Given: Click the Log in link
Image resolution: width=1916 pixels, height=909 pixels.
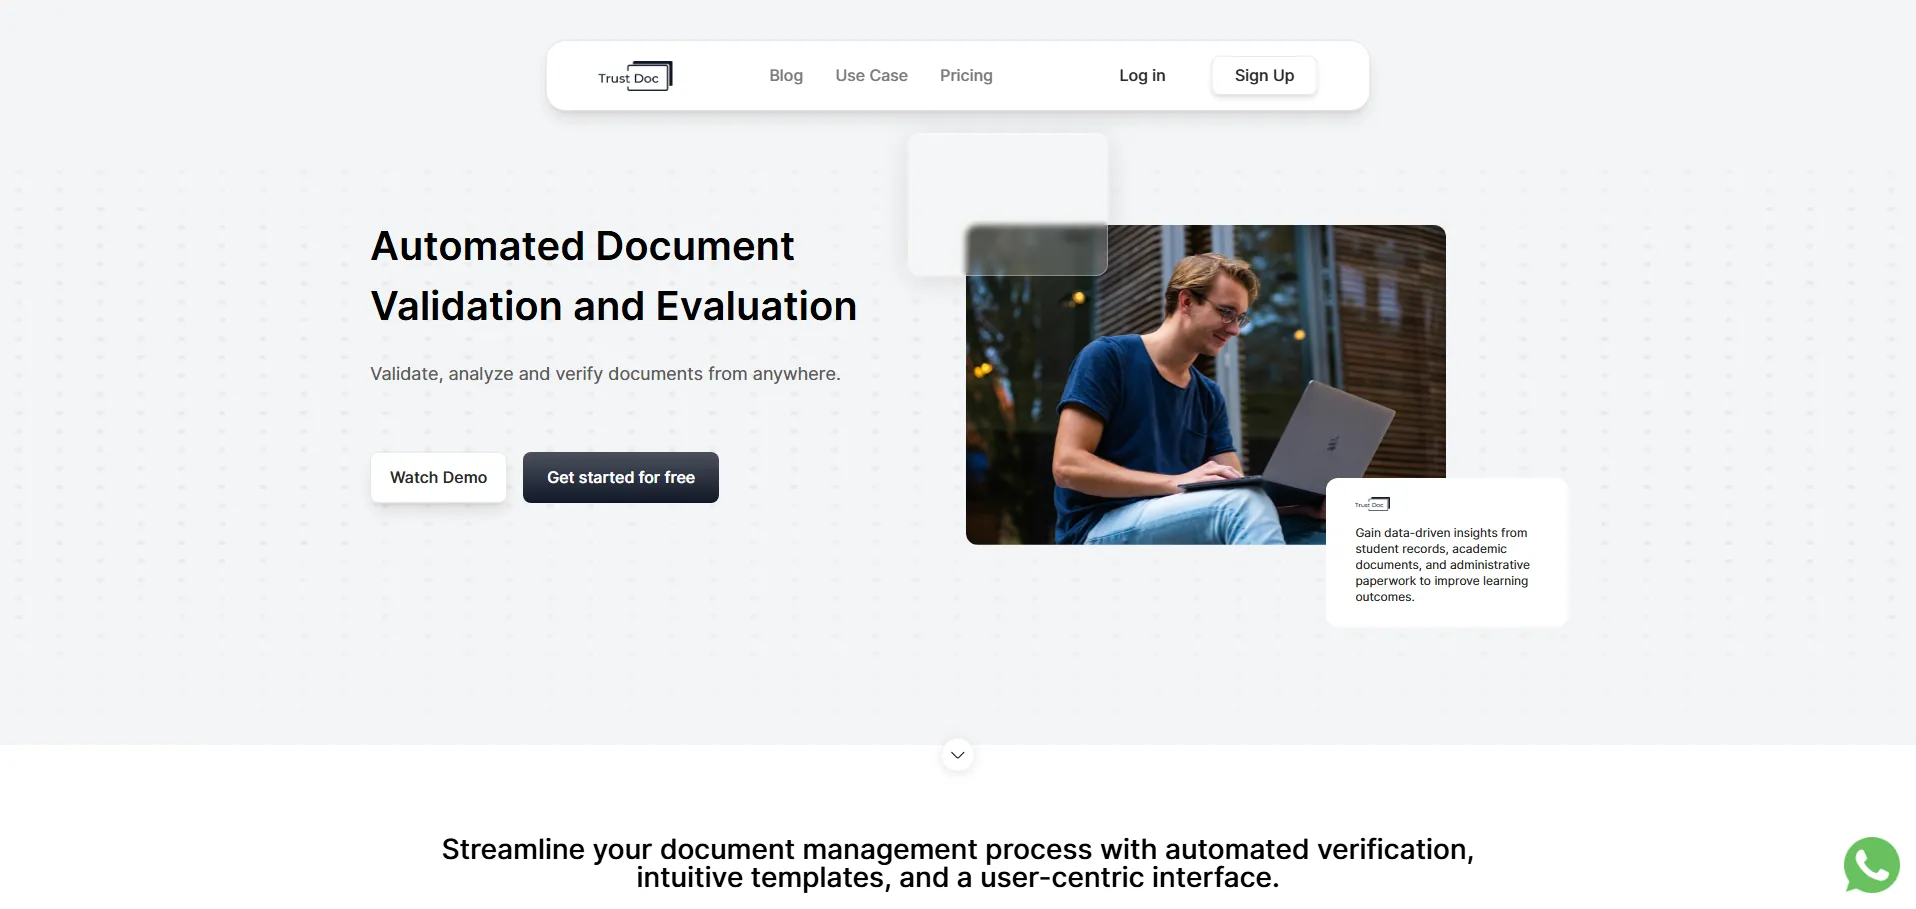Looking at the screenshot, I should coord(1141,76).
